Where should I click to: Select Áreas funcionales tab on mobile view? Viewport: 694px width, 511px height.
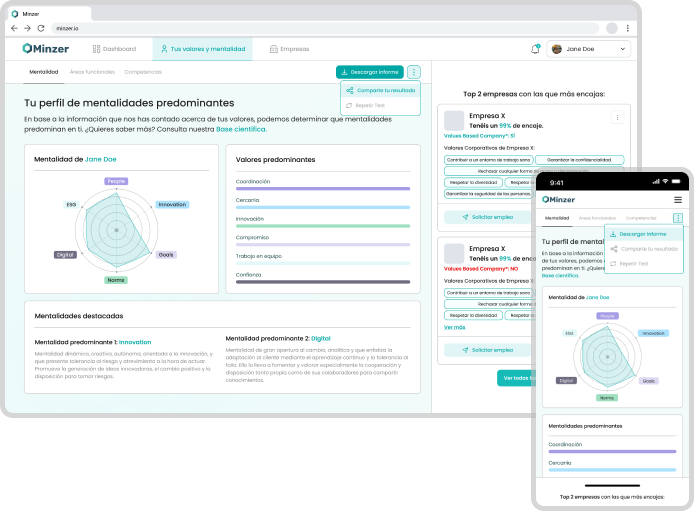598,218
